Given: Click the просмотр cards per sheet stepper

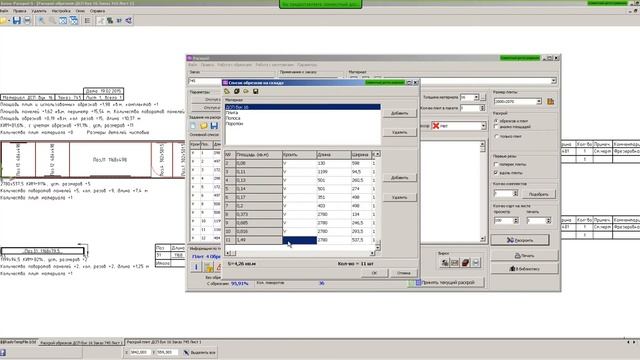Looking at the screenshot, I should tap(516, 220).
